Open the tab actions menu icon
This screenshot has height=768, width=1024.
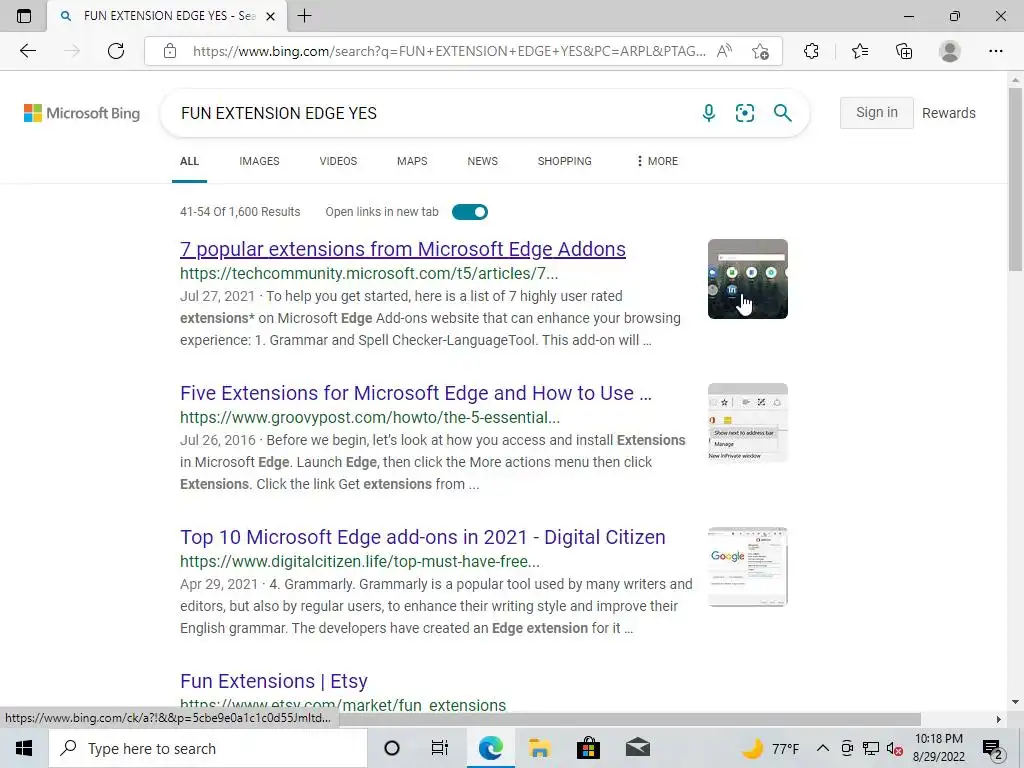coord(24,16)
